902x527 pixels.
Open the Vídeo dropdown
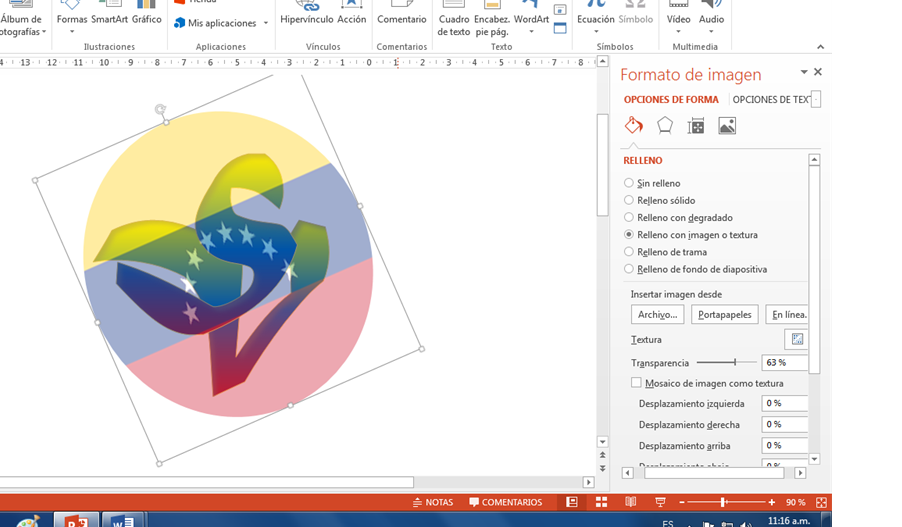(679, 32)
